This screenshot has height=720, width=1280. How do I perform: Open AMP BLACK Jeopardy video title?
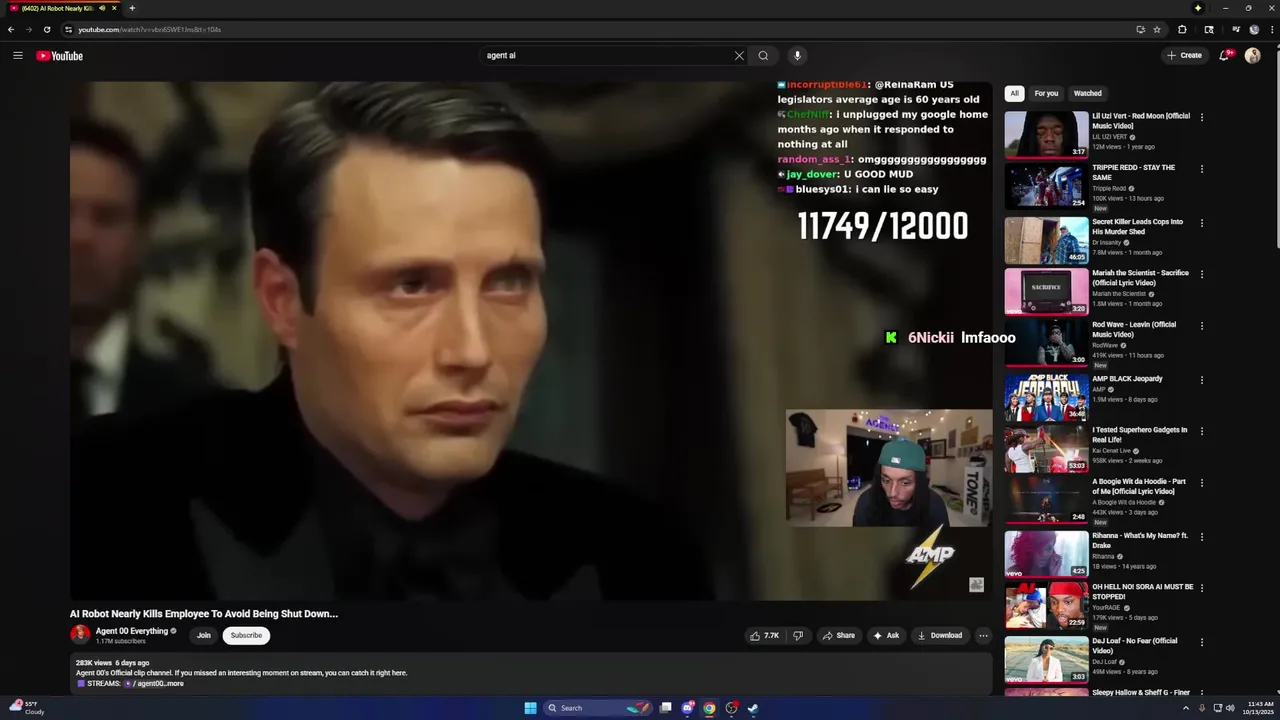(1127, 379)
